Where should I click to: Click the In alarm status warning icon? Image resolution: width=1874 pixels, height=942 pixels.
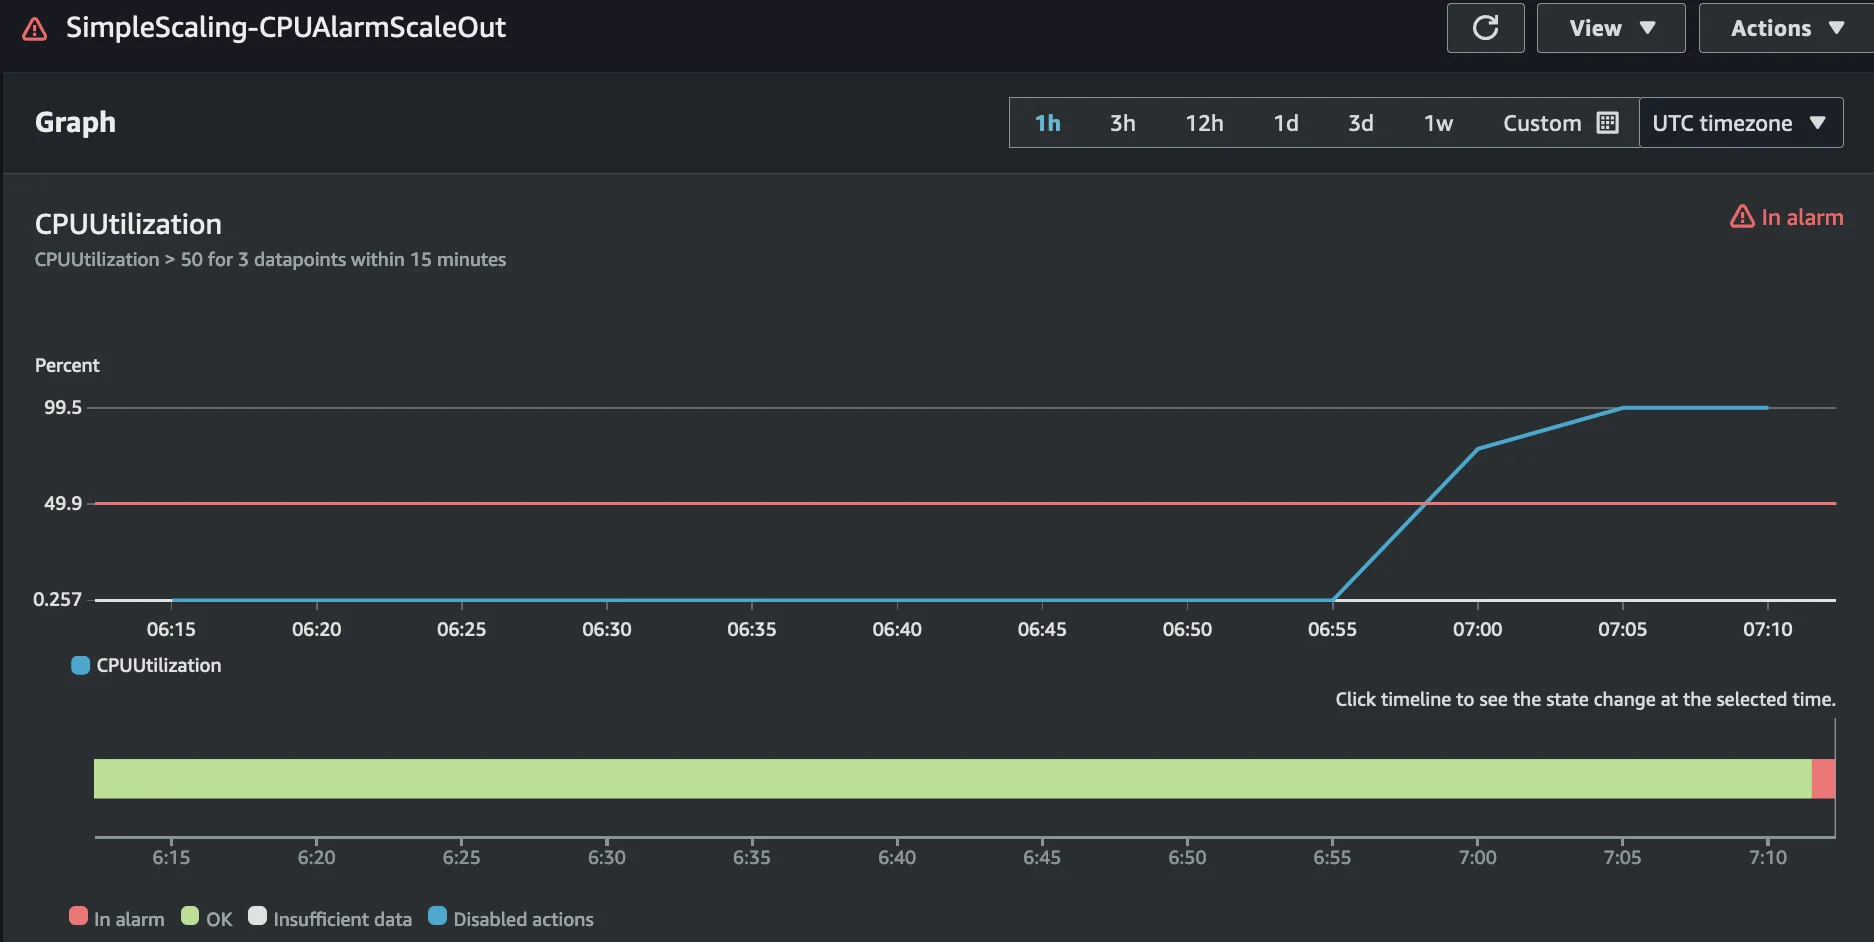coord(1742,217)
